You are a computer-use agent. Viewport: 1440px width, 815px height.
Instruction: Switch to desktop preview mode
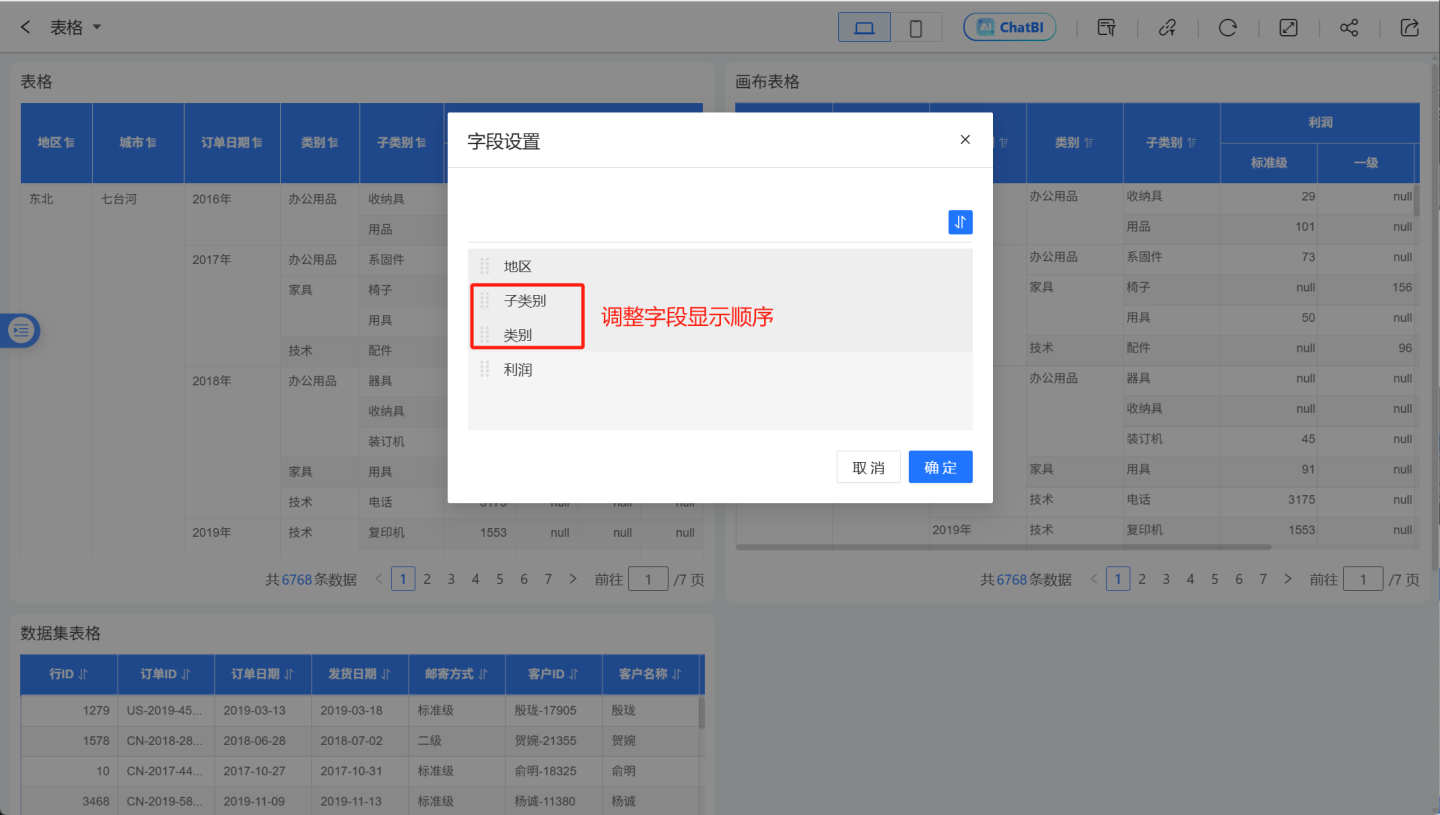point(865,28)
